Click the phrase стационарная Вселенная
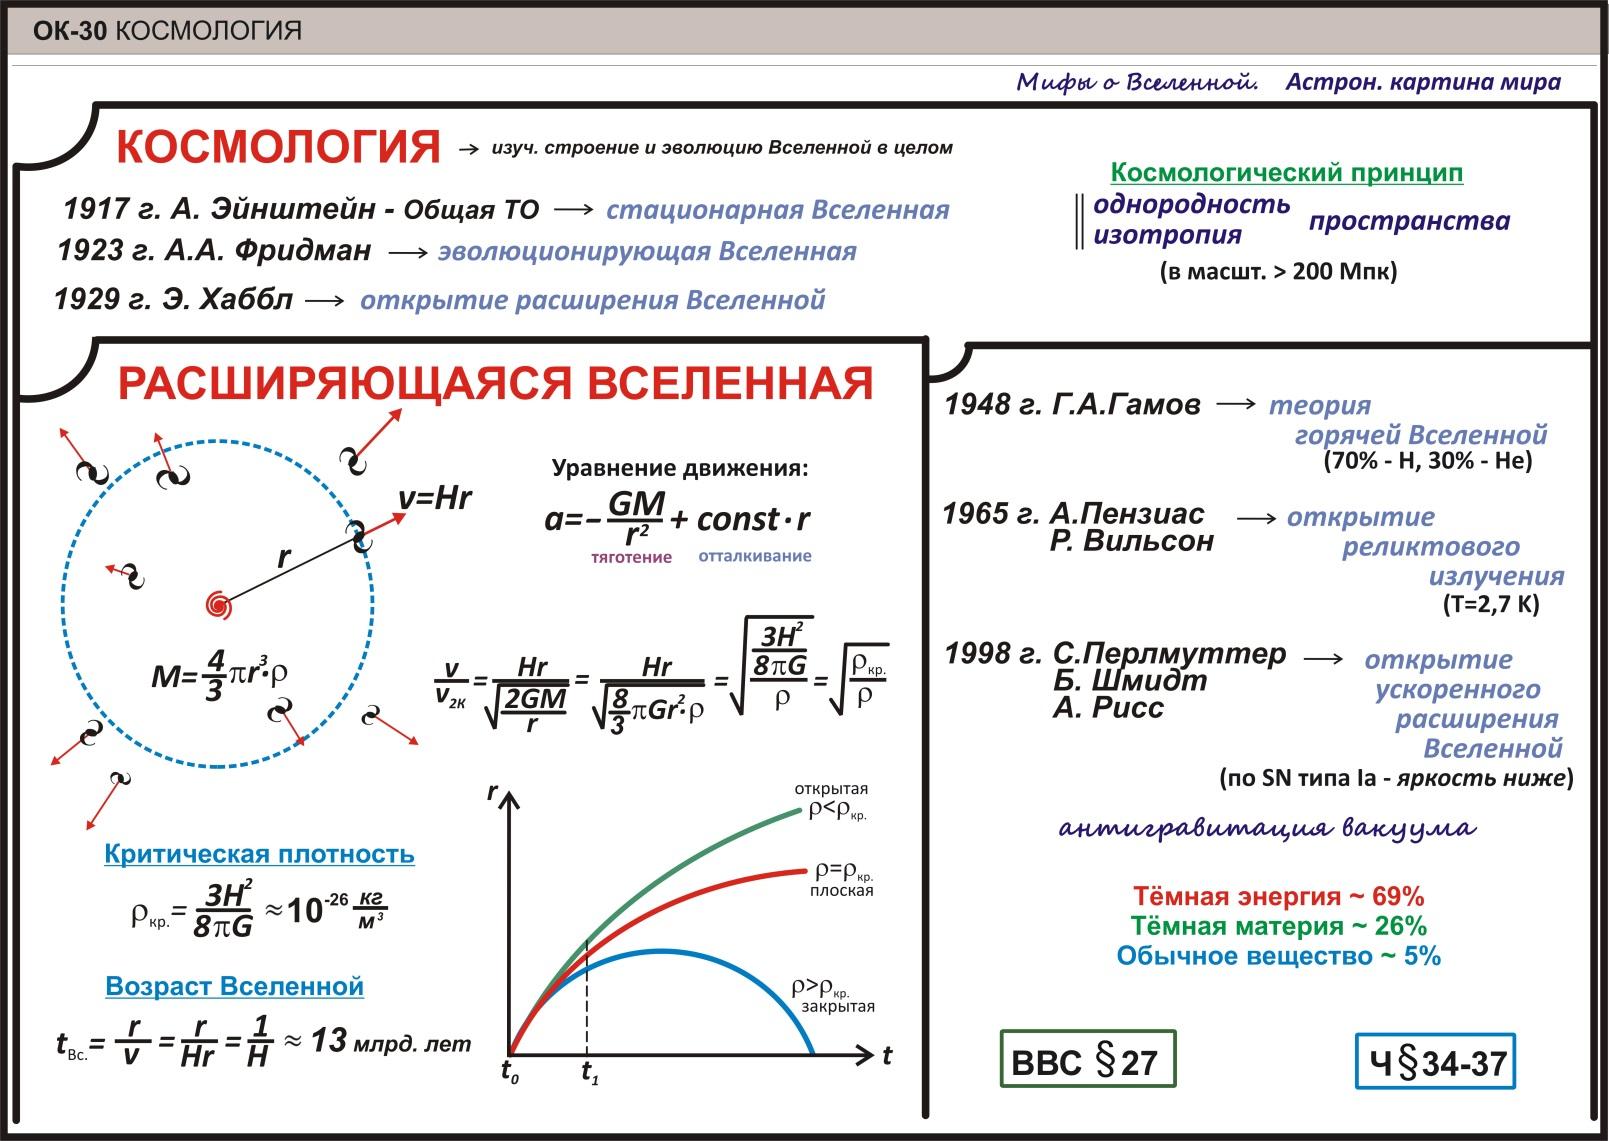The width and height of the screenshot is (1609, 1141). point(777,210)
